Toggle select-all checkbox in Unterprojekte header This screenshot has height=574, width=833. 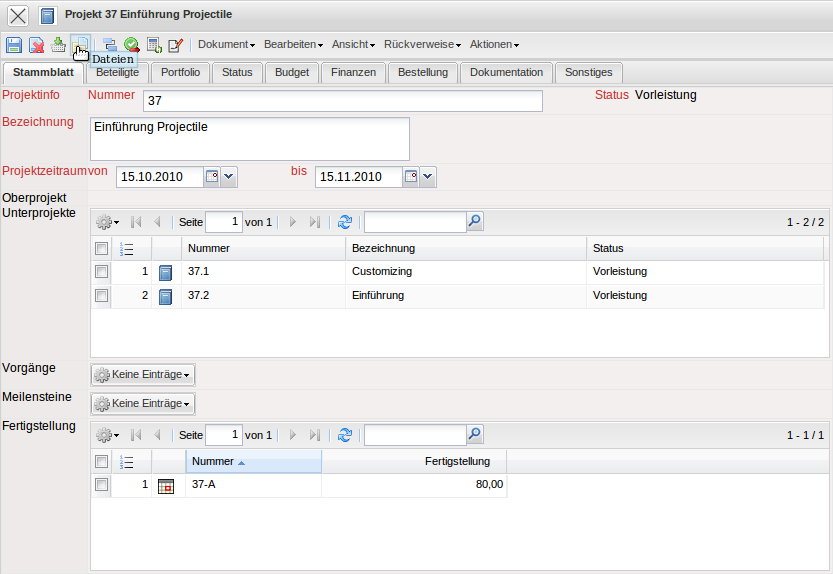coord(101,248)
